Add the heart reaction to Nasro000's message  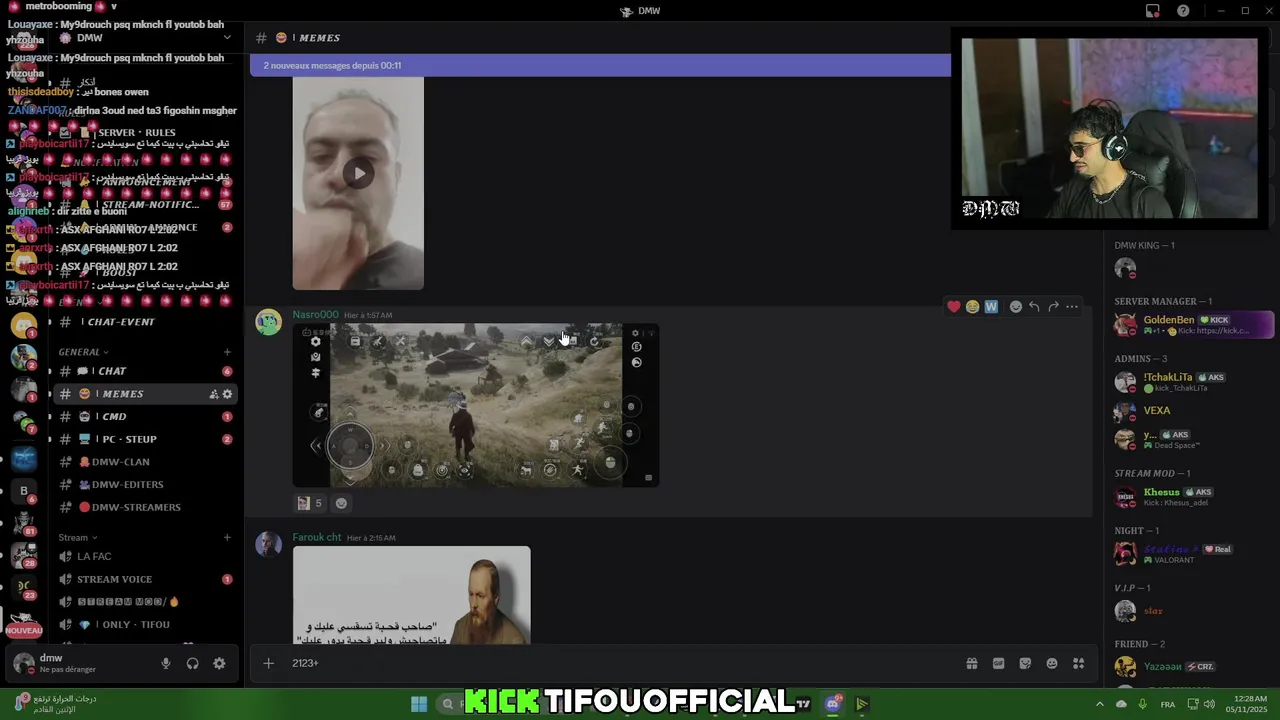coord(954,307)
